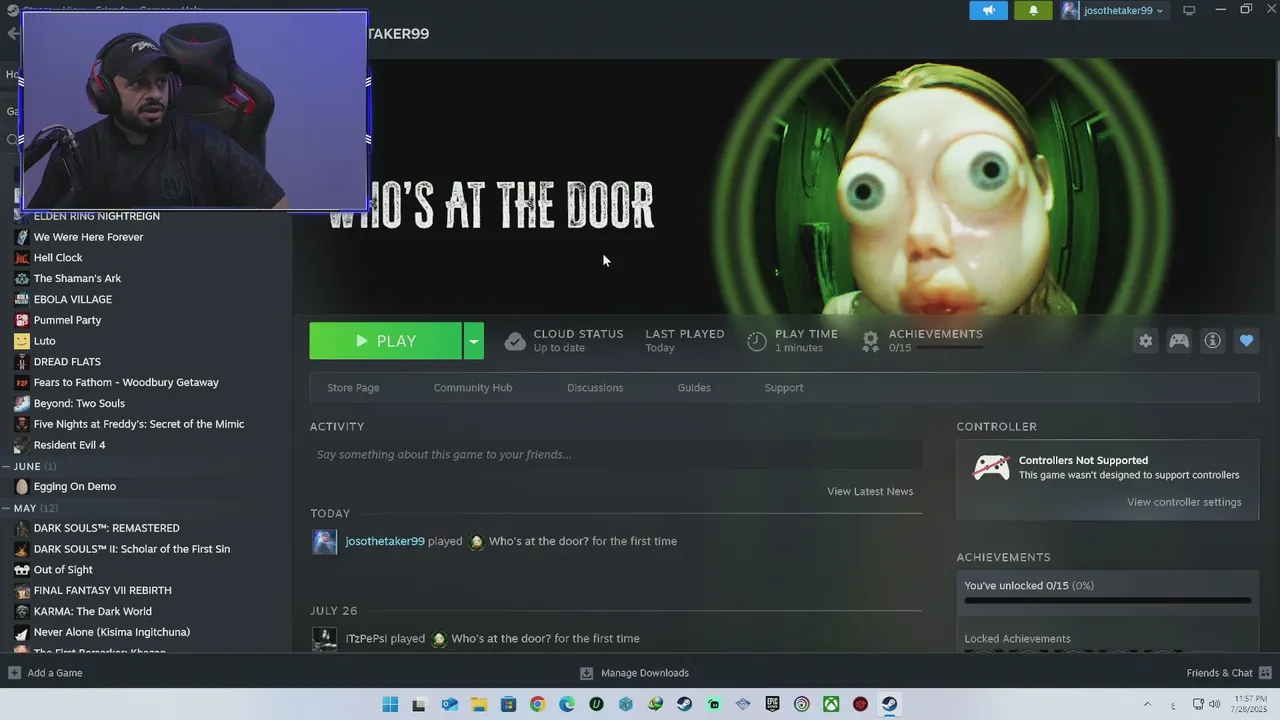Click the Say something about this game field
The image size is (1280, 720).
click(615, 455)
